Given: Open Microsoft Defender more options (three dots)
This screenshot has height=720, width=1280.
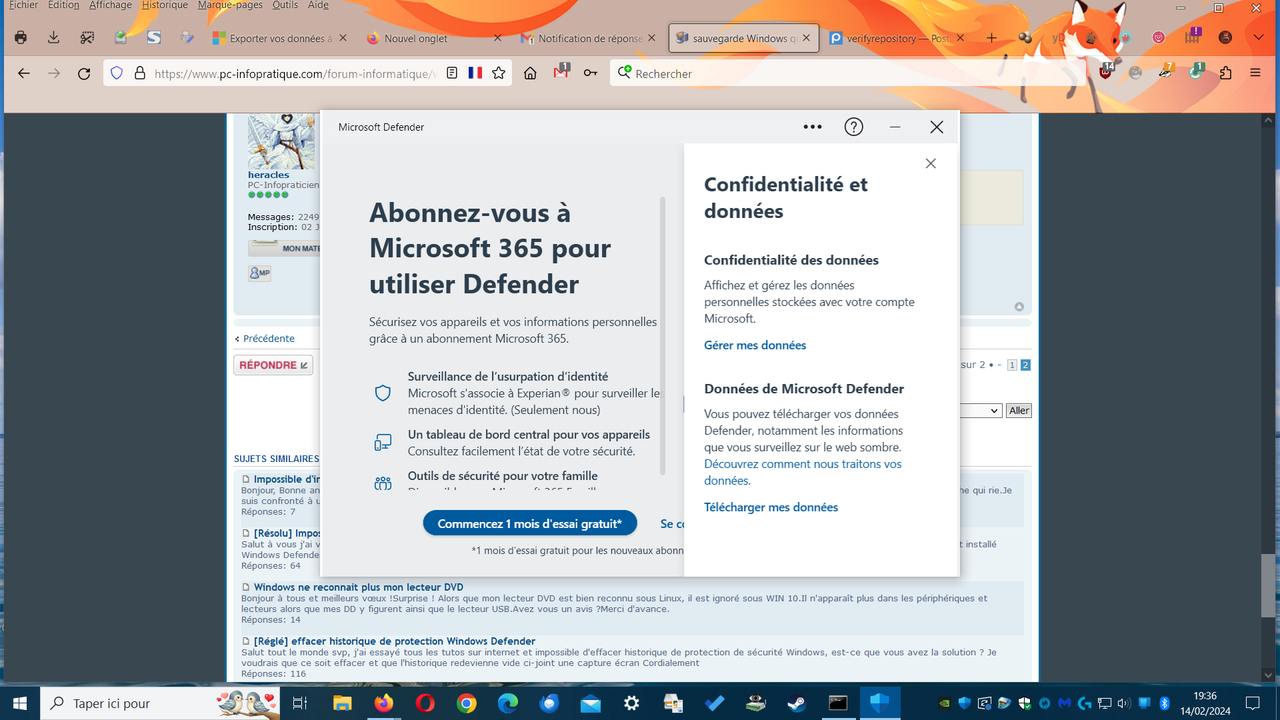Looking at the screenshot, I should (812, 127).
